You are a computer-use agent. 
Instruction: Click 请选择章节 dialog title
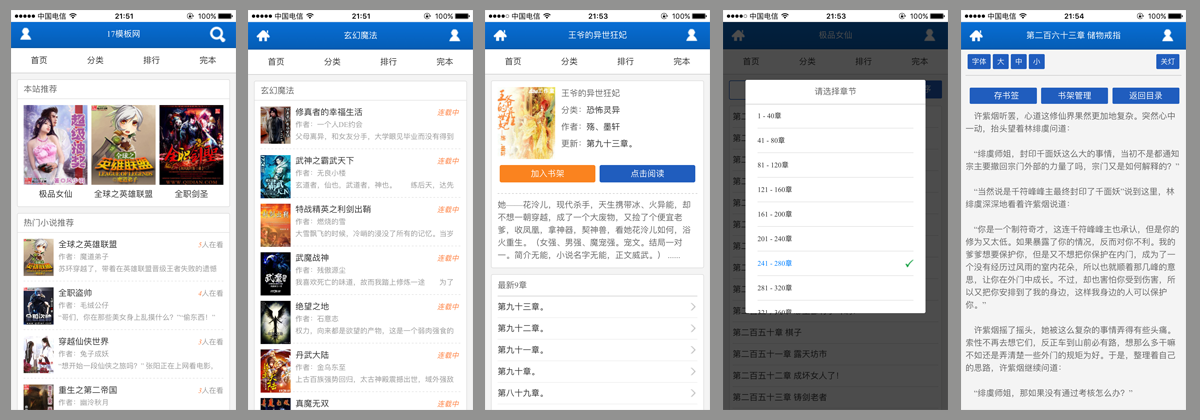[835, 91]
